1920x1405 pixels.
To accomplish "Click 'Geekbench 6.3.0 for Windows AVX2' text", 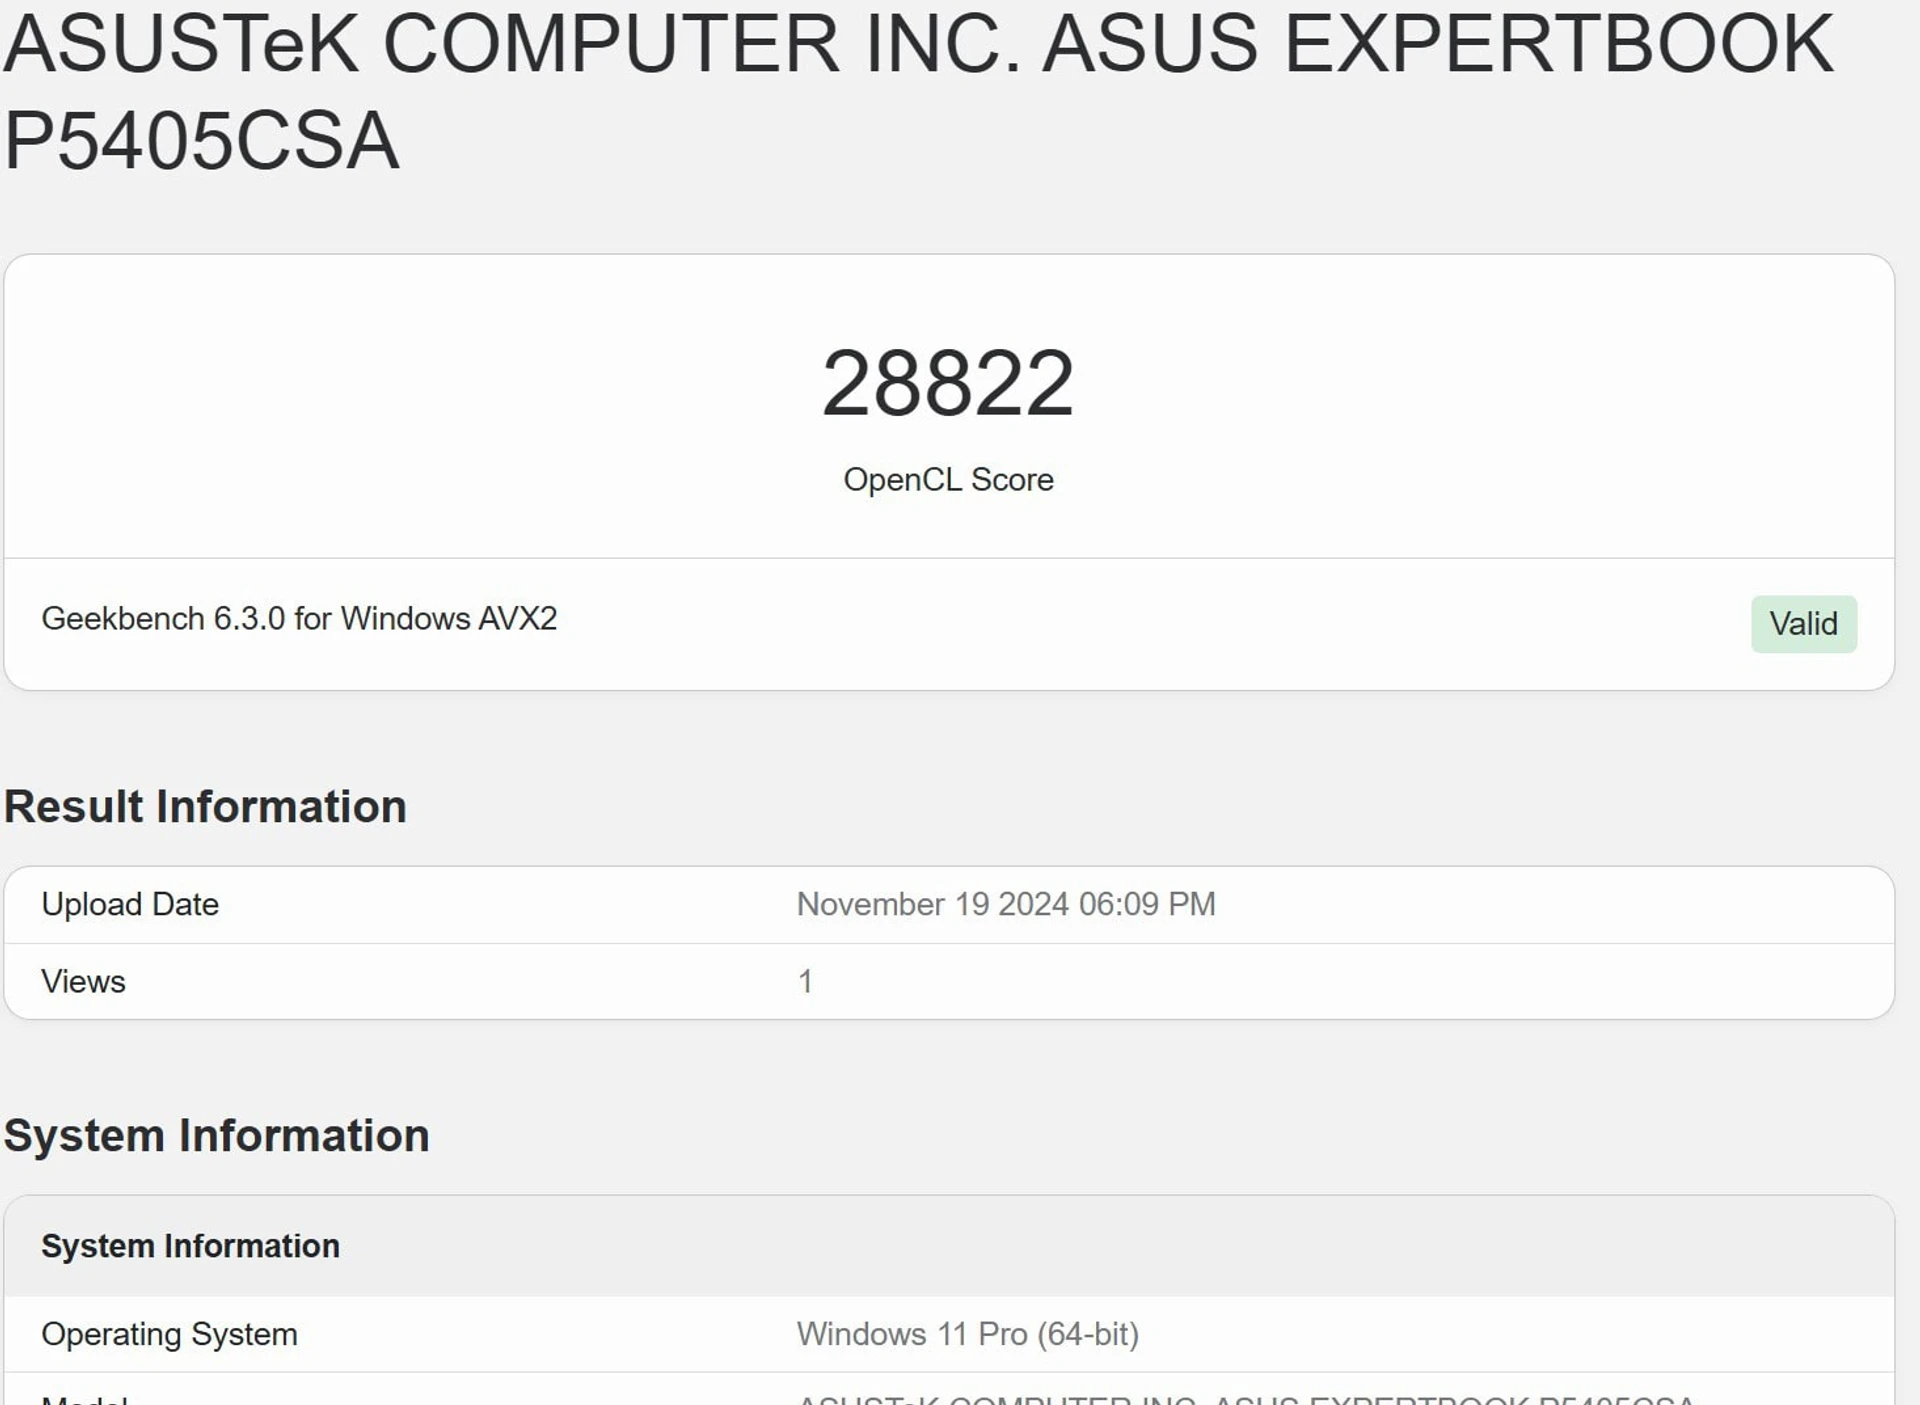I will point(299,619).
